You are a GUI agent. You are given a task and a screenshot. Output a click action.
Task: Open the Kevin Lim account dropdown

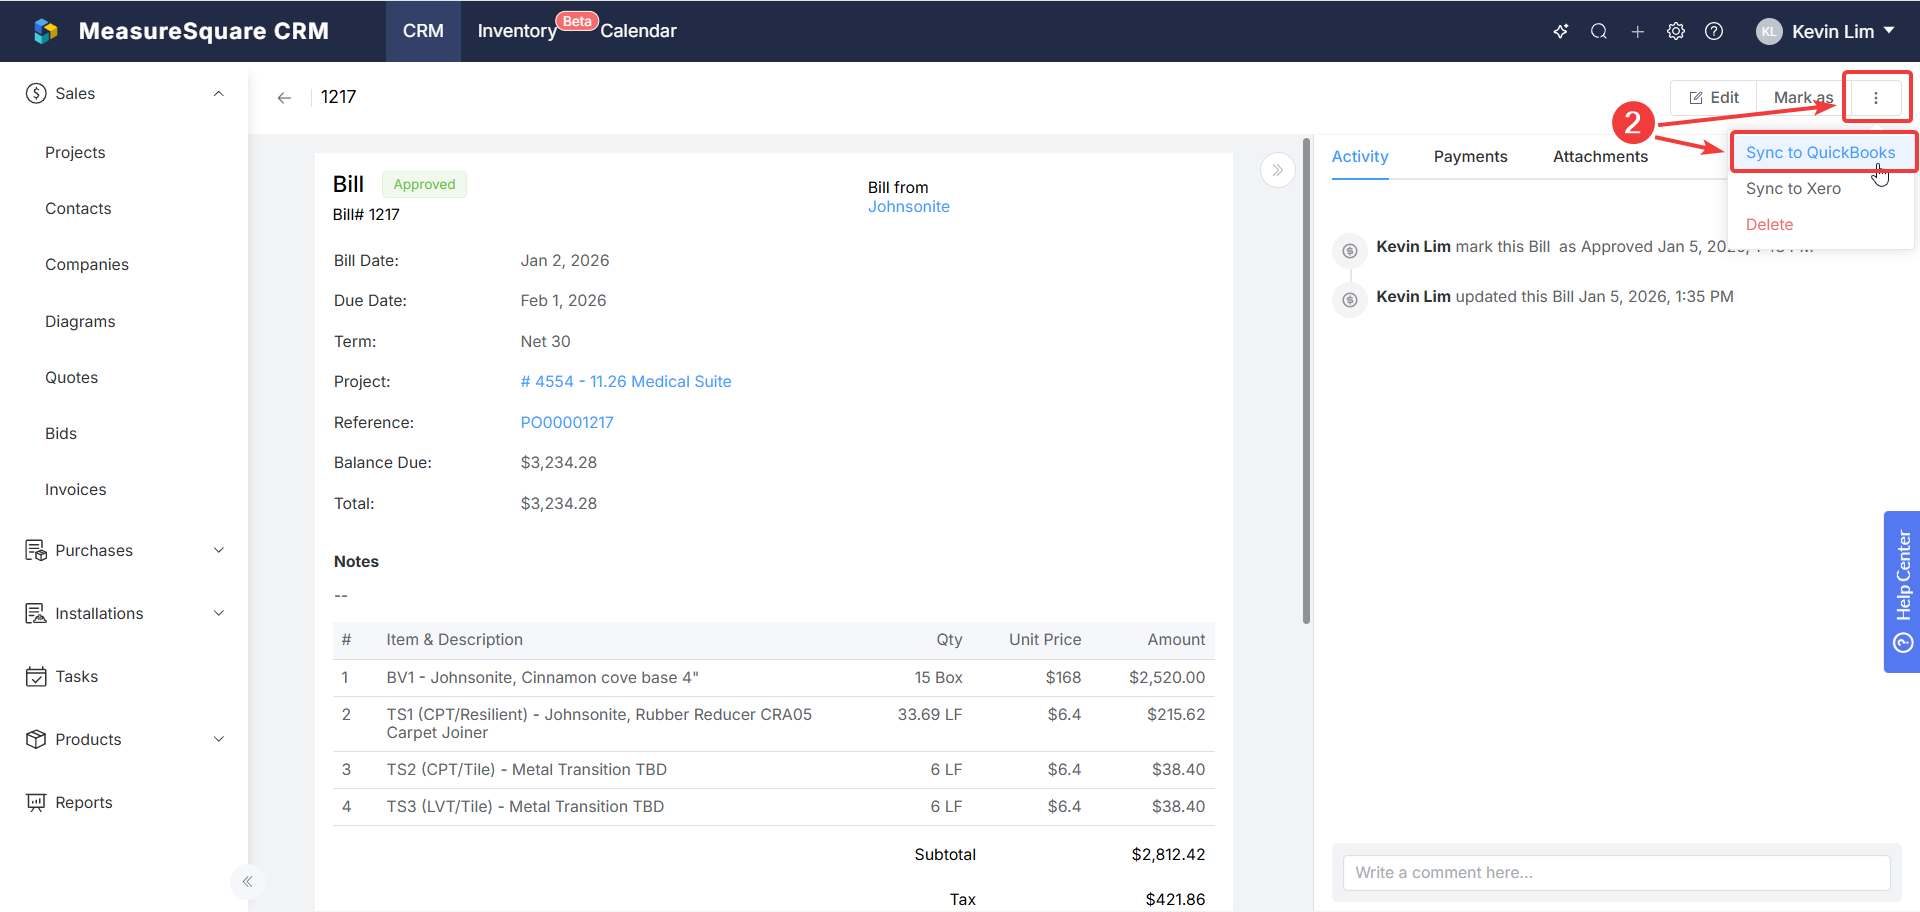pyautogui.click(x=1826, y=31)
